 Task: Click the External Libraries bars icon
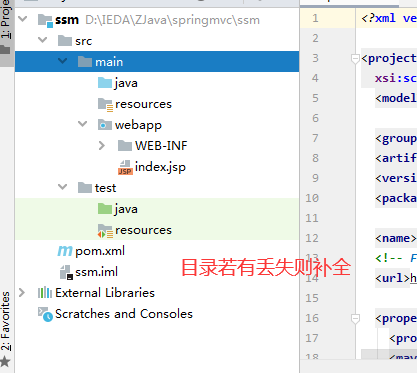point(45,293)
